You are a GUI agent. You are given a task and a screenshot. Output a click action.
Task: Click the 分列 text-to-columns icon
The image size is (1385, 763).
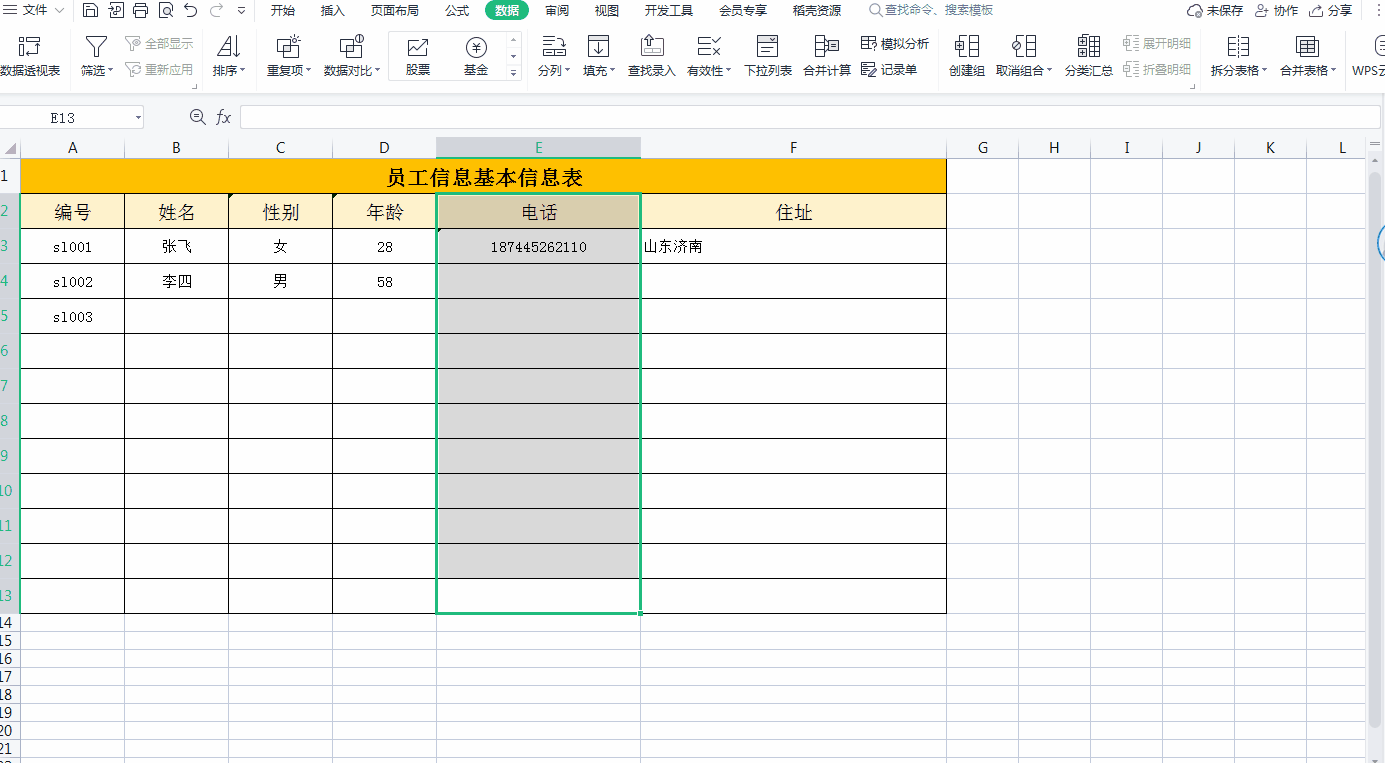553,46
